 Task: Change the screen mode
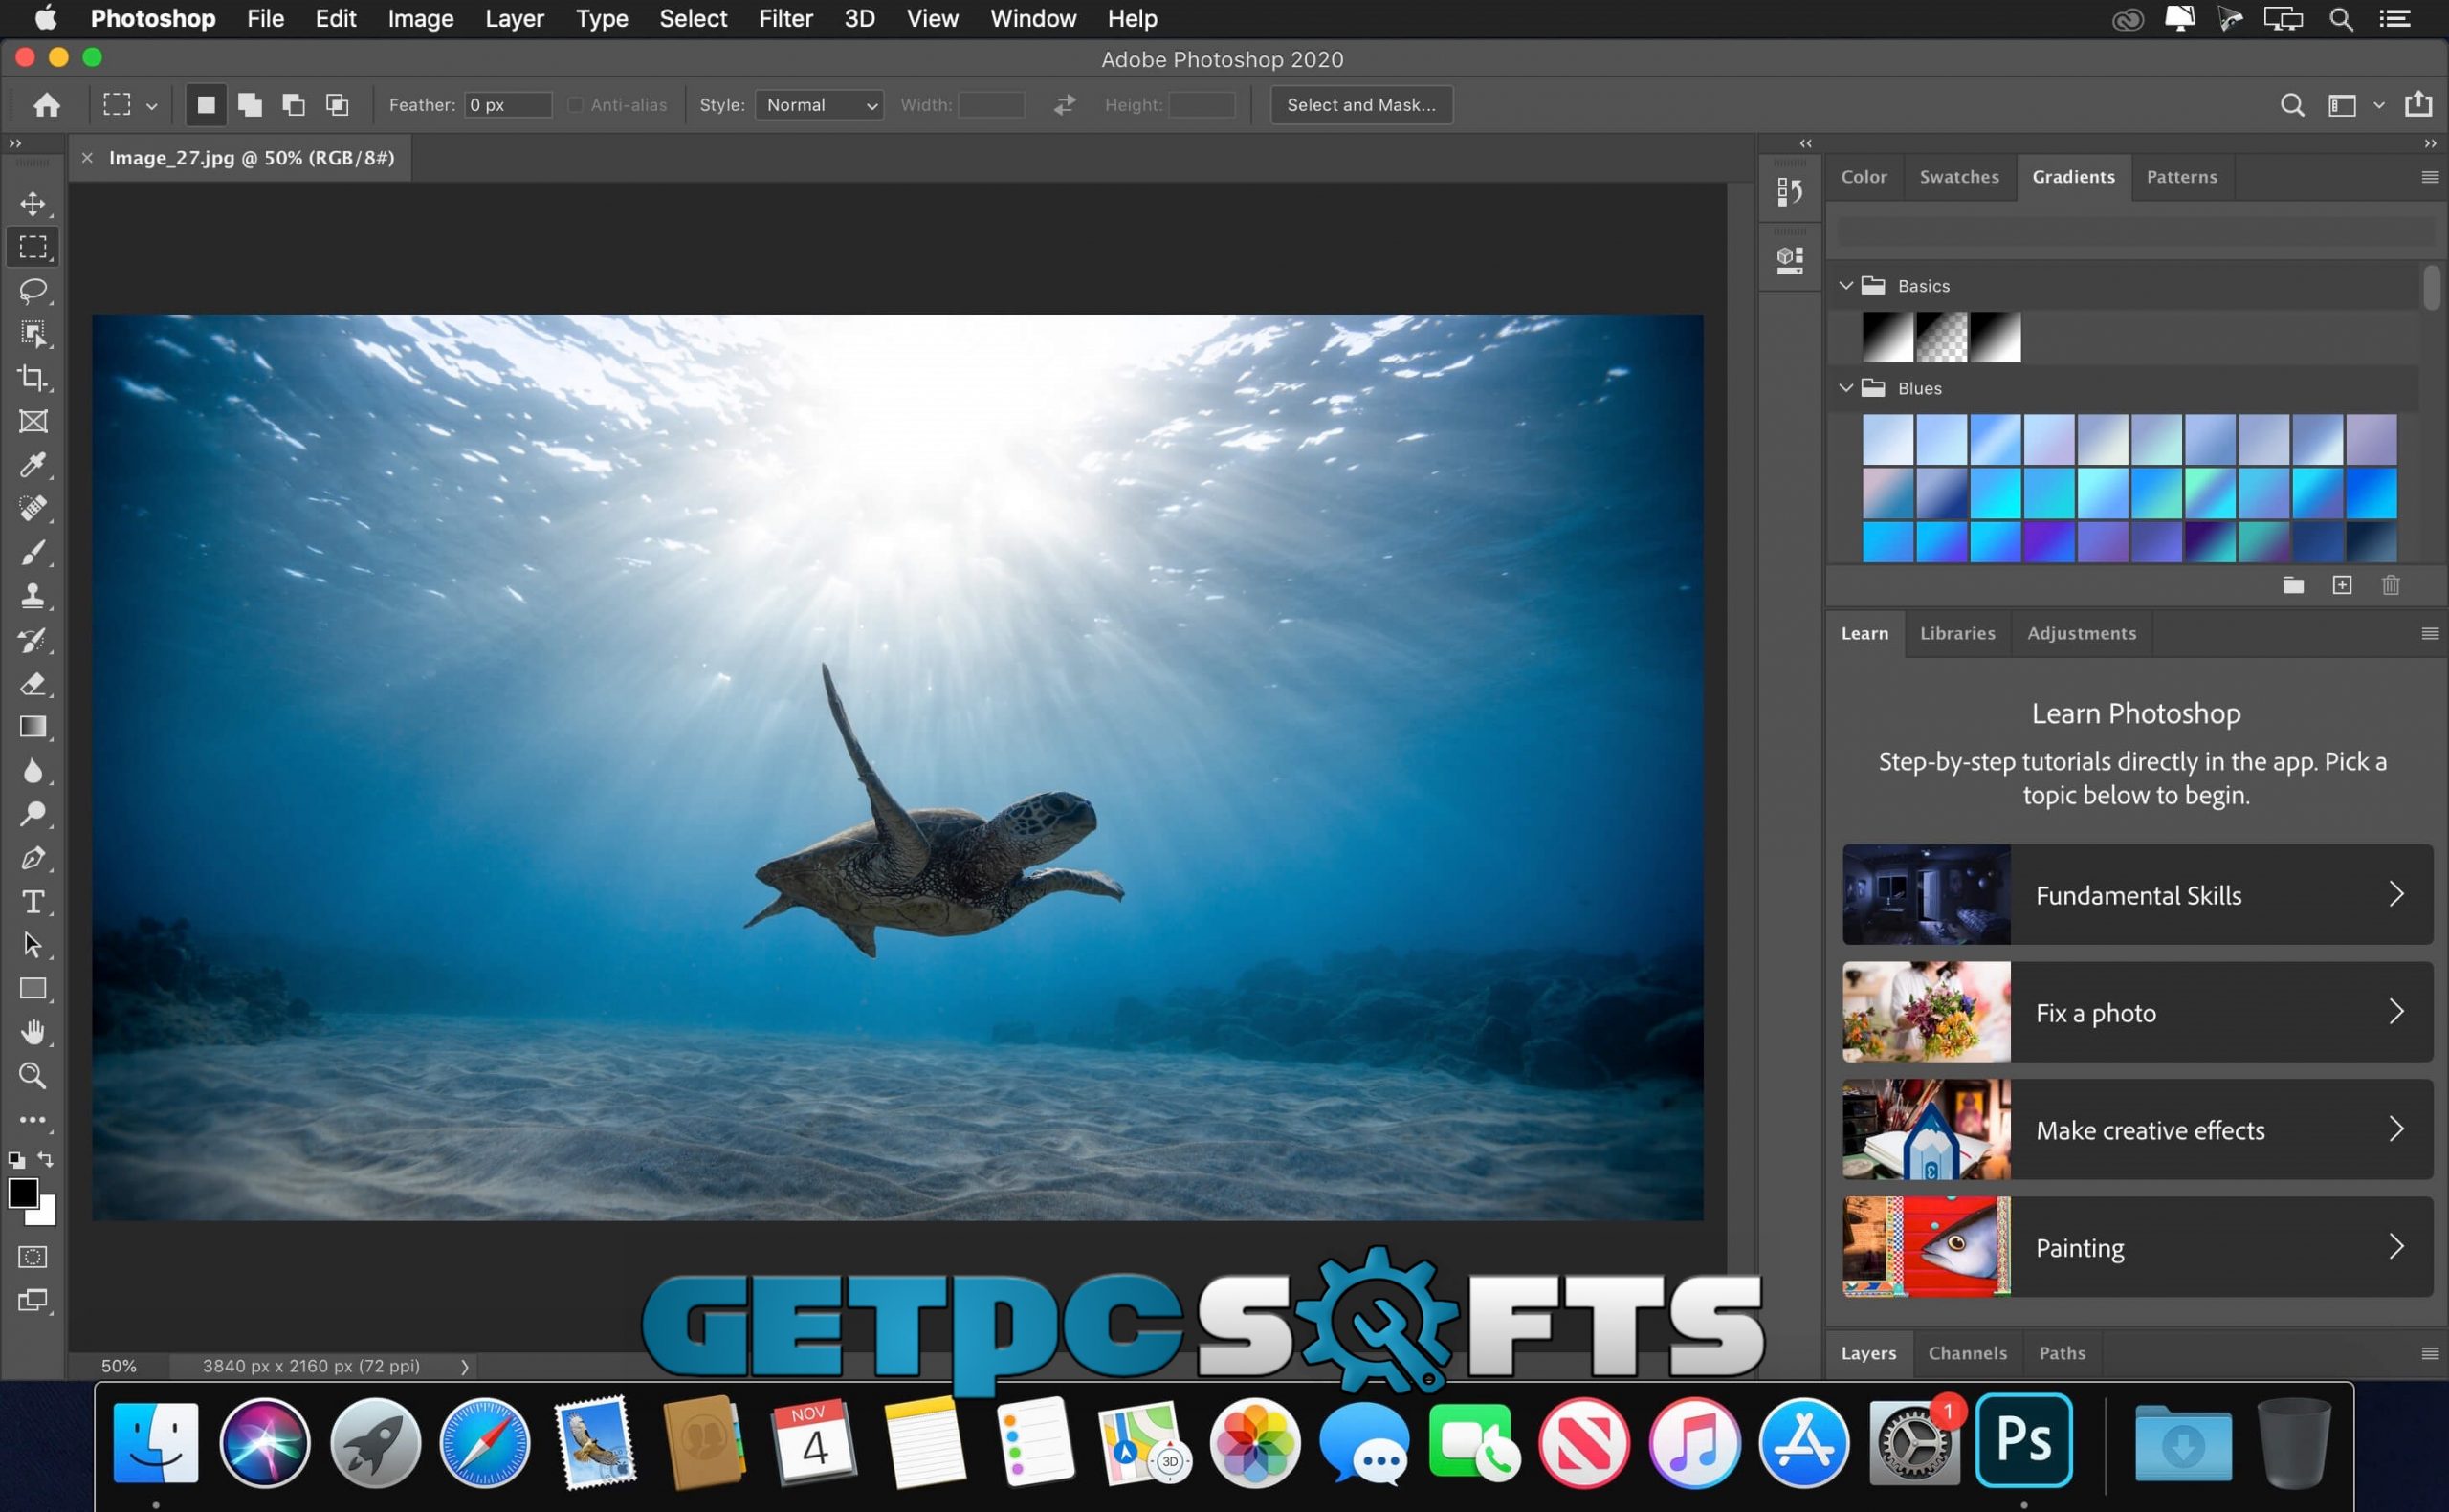(33, 1301)
